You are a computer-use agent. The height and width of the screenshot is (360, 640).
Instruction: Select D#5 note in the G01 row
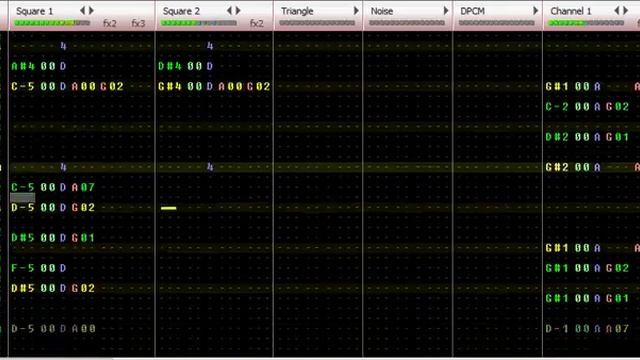pyautogui.click(x=23, y=238)
